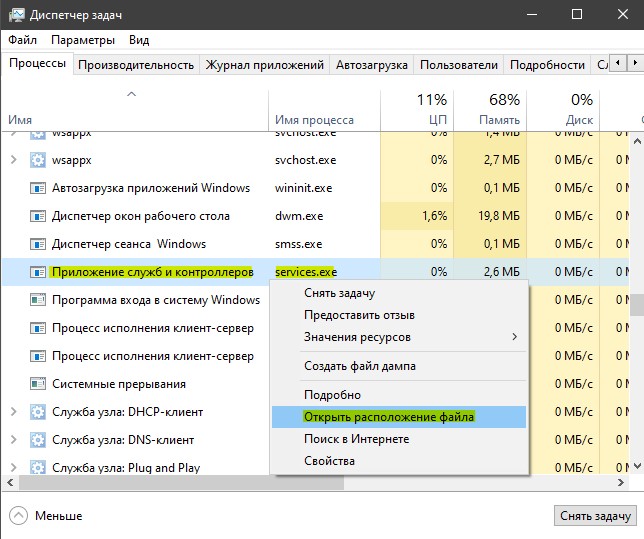
Task: Select the Процессы tab
Action: [37, 63]
